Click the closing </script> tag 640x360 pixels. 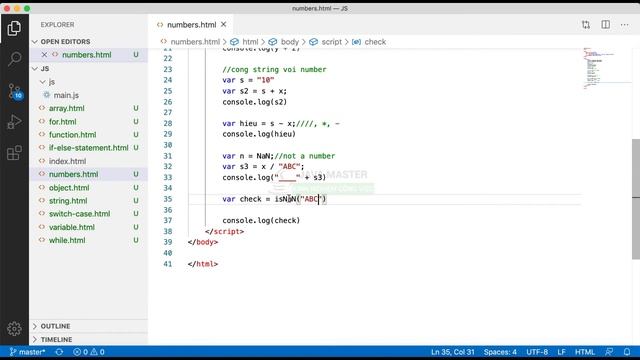point(224,231)
